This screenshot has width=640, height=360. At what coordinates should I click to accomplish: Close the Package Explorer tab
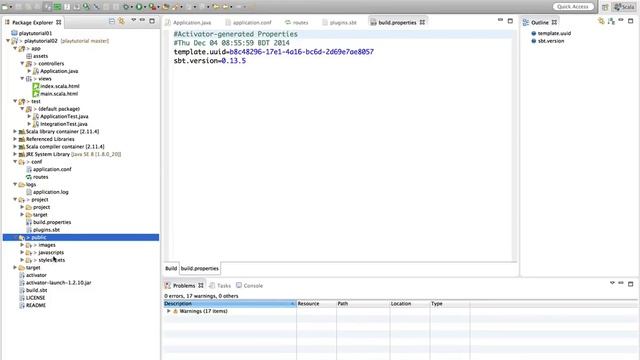[59, 22]
